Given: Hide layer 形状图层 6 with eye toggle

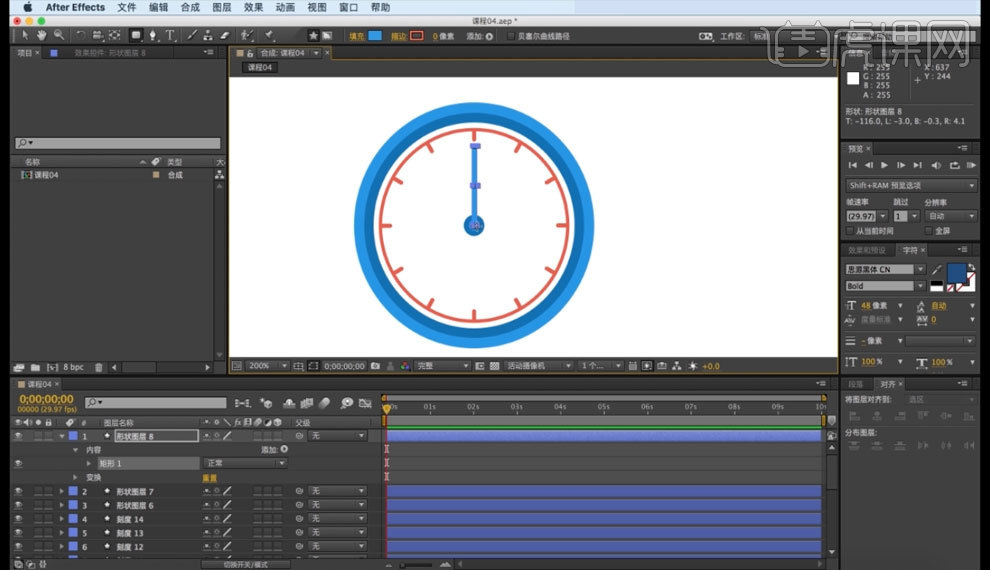Looking at the screenshot, I should (18, 505).
